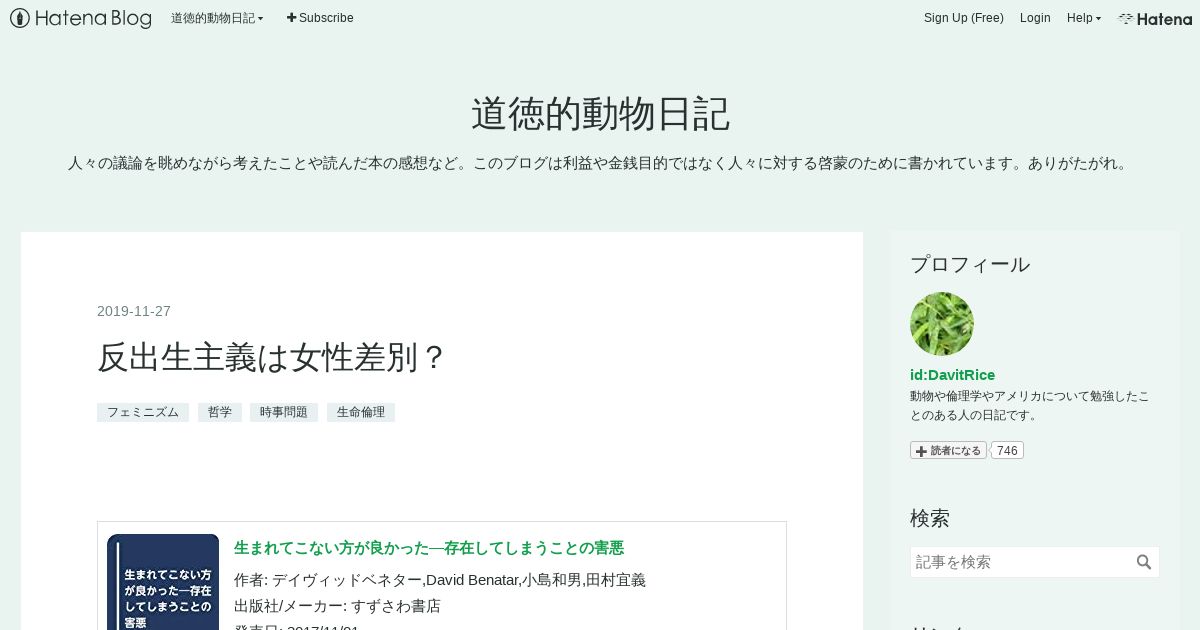The height and width of the screenshot is (630, 1200).
Task: Click the blog description text under title
Action: pyautogui.click(x=600, y=163)
